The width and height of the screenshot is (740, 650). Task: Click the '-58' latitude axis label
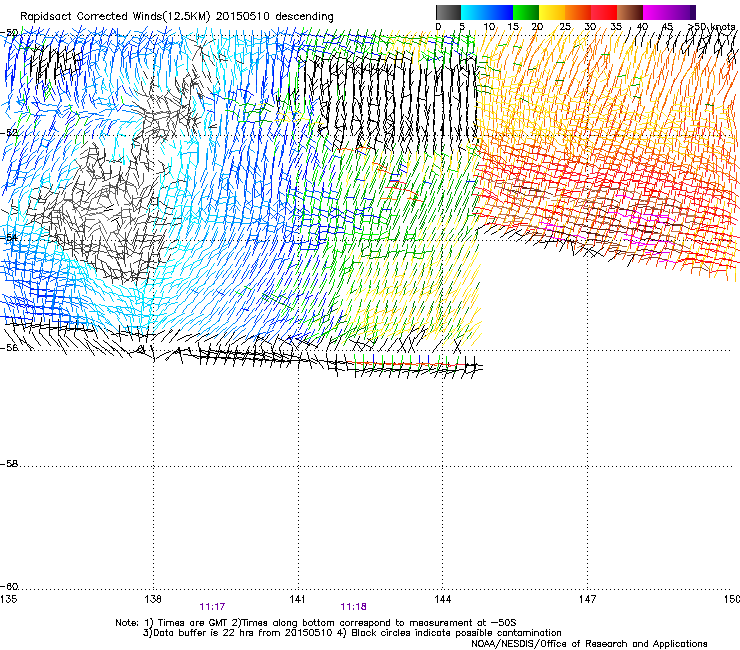click(9, 464)
